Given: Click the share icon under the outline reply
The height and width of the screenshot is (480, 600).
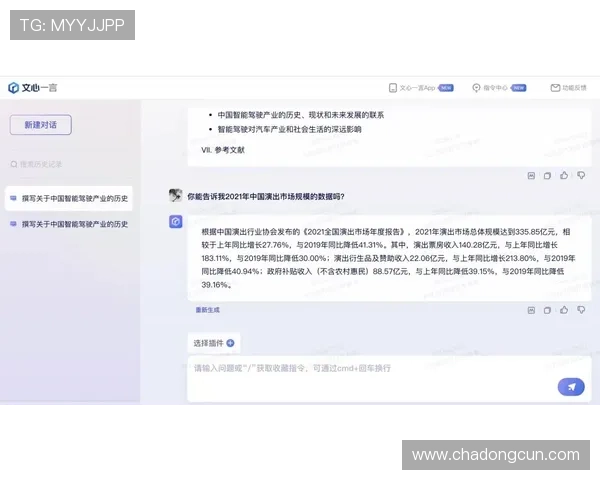Looking at the screenshot, I should [x=531, y=176].
